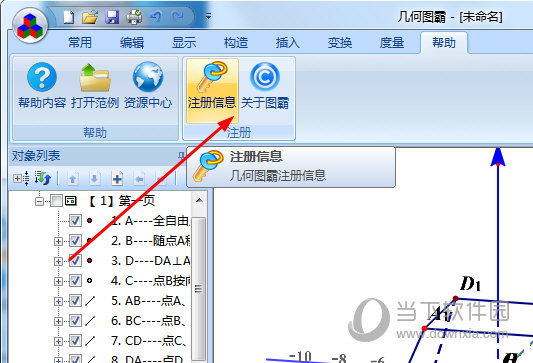Screen dimensions: 533x363
Task: Click expand-all tree icon in object list toolbar
Action: [x=21, y=178]
